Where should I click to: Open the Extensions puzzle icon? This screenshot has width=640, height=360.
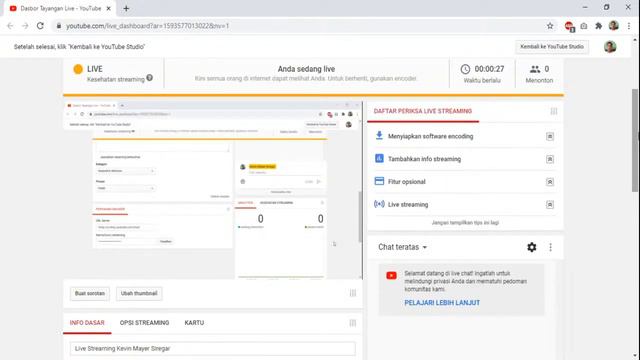click(598, 26)
